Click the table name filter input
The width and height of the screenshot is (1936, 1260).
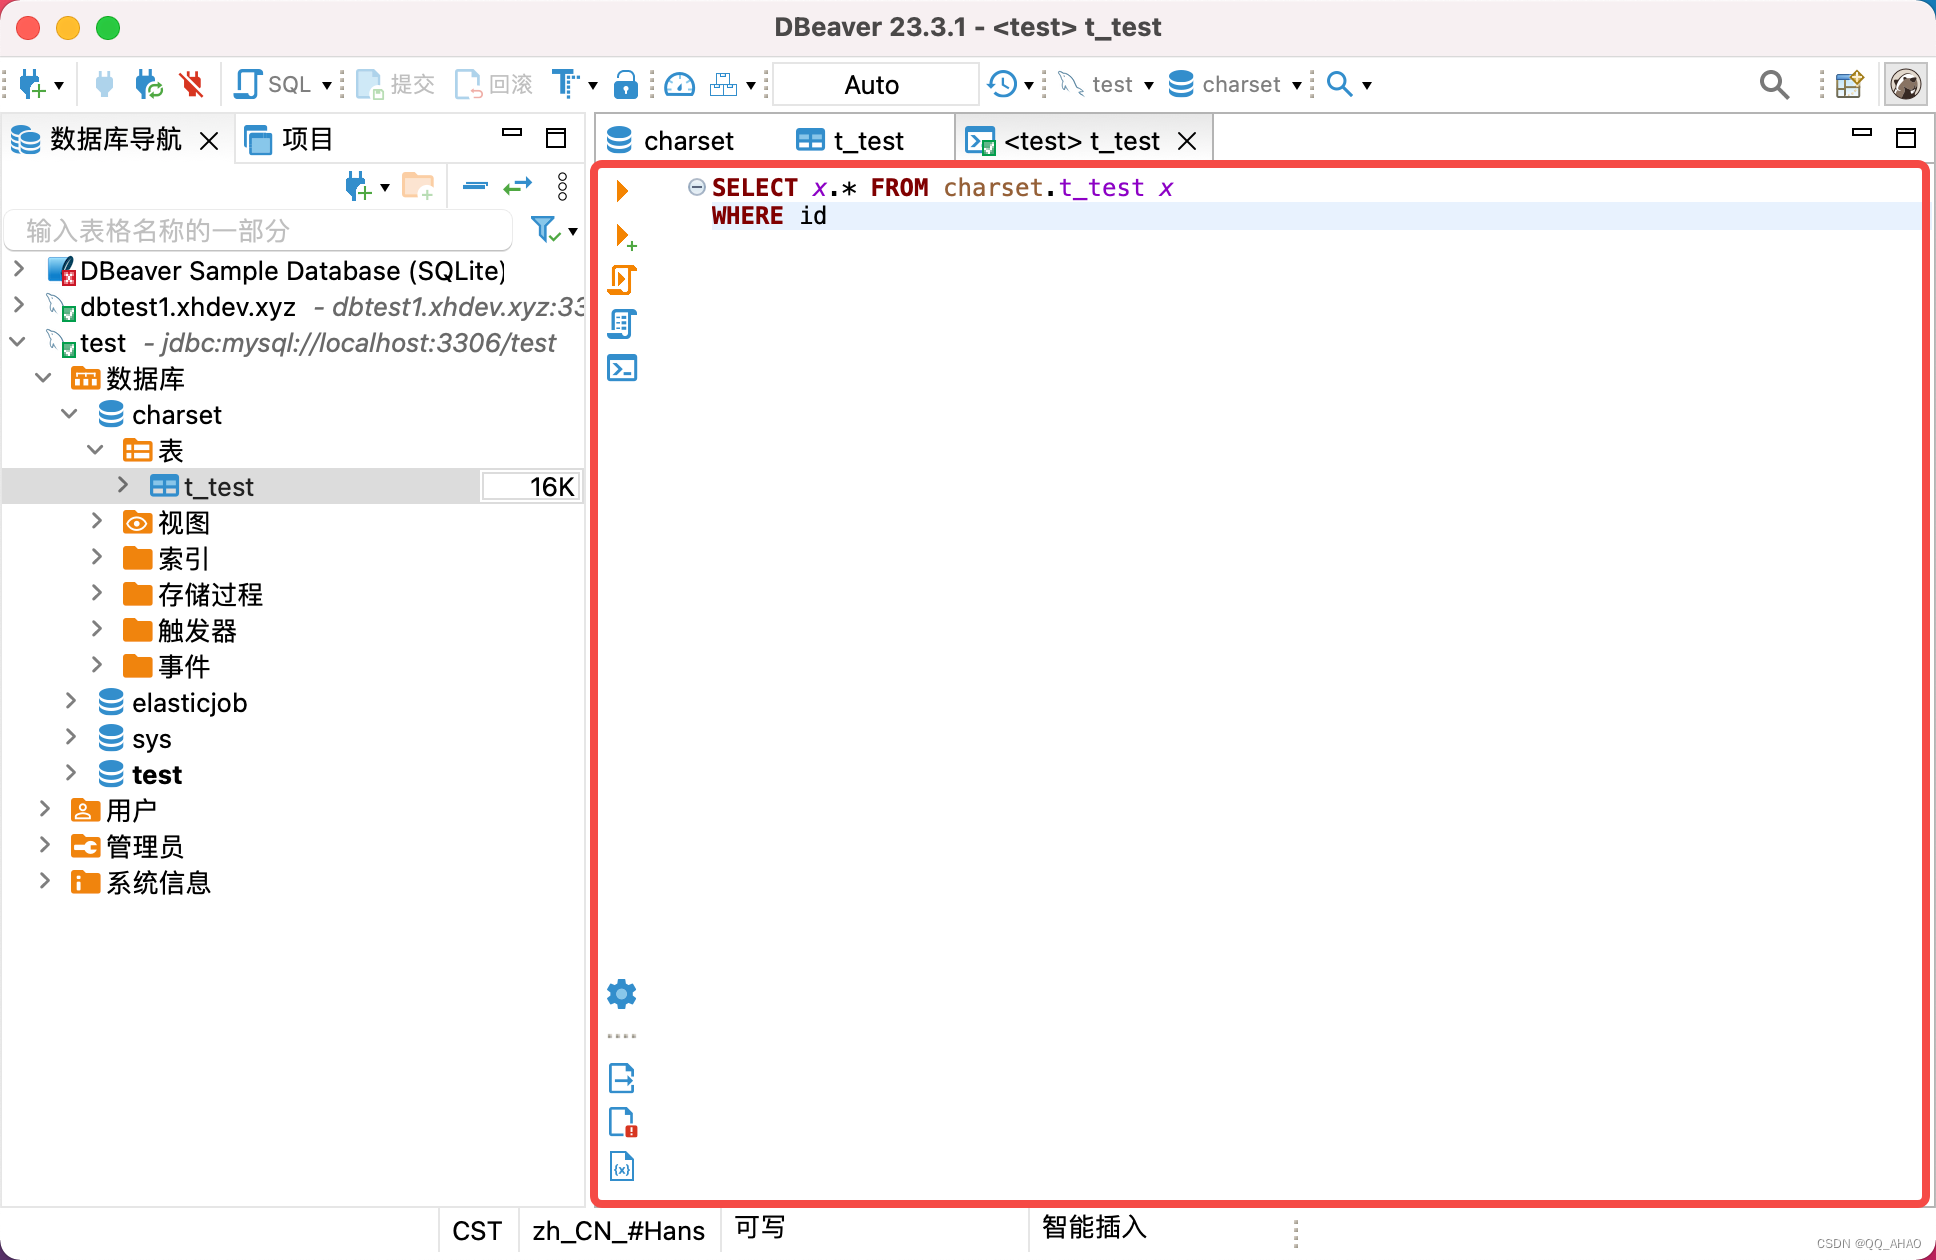click(259, 231)
